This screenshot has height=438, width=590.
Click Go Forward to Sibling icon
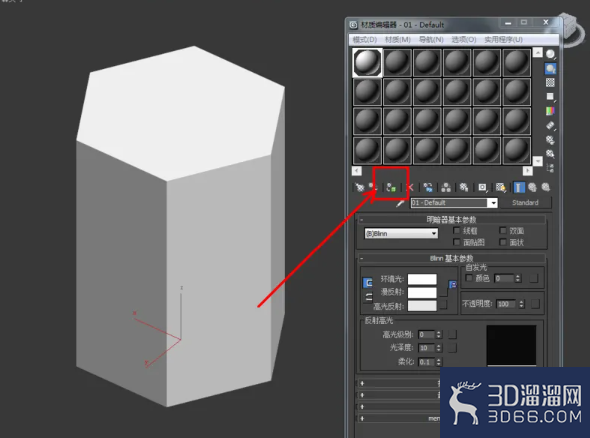[546, 187]
